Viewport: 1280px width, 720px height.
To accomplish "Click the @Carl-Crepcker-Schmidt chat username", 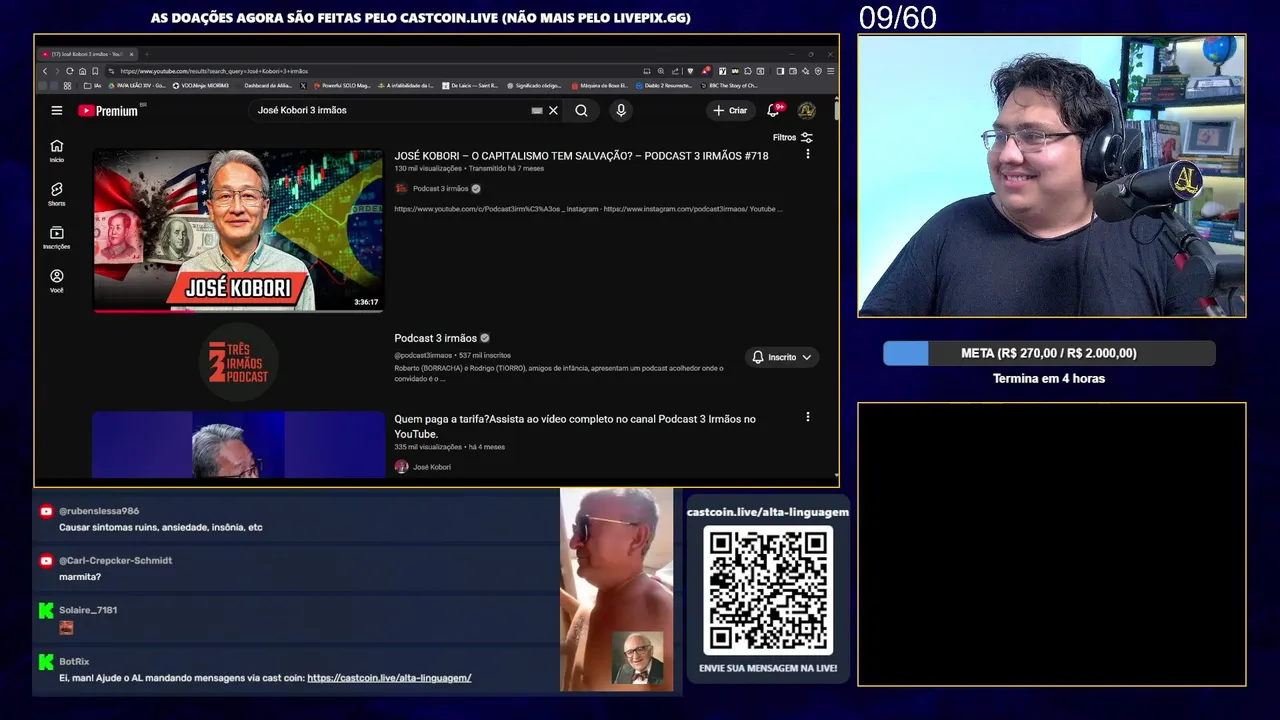I will click(x=116, y=560).
